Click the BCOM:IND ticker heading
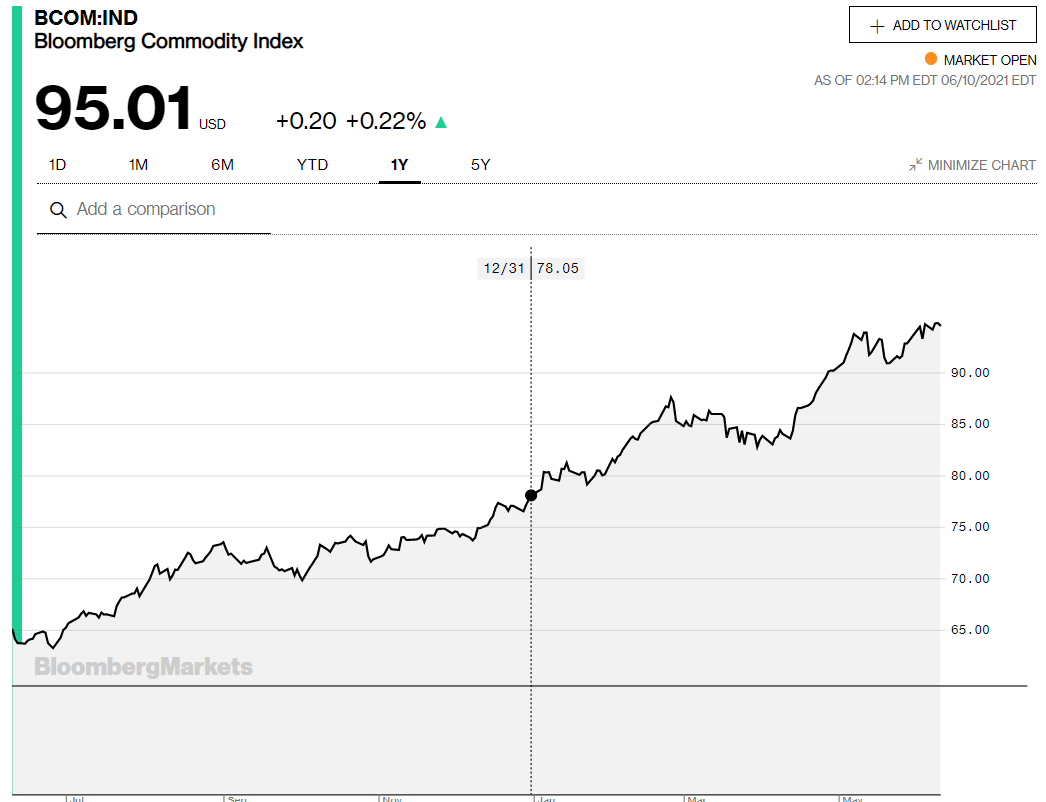The height and width of the screenshot is (802, 1046). [86, 18]
